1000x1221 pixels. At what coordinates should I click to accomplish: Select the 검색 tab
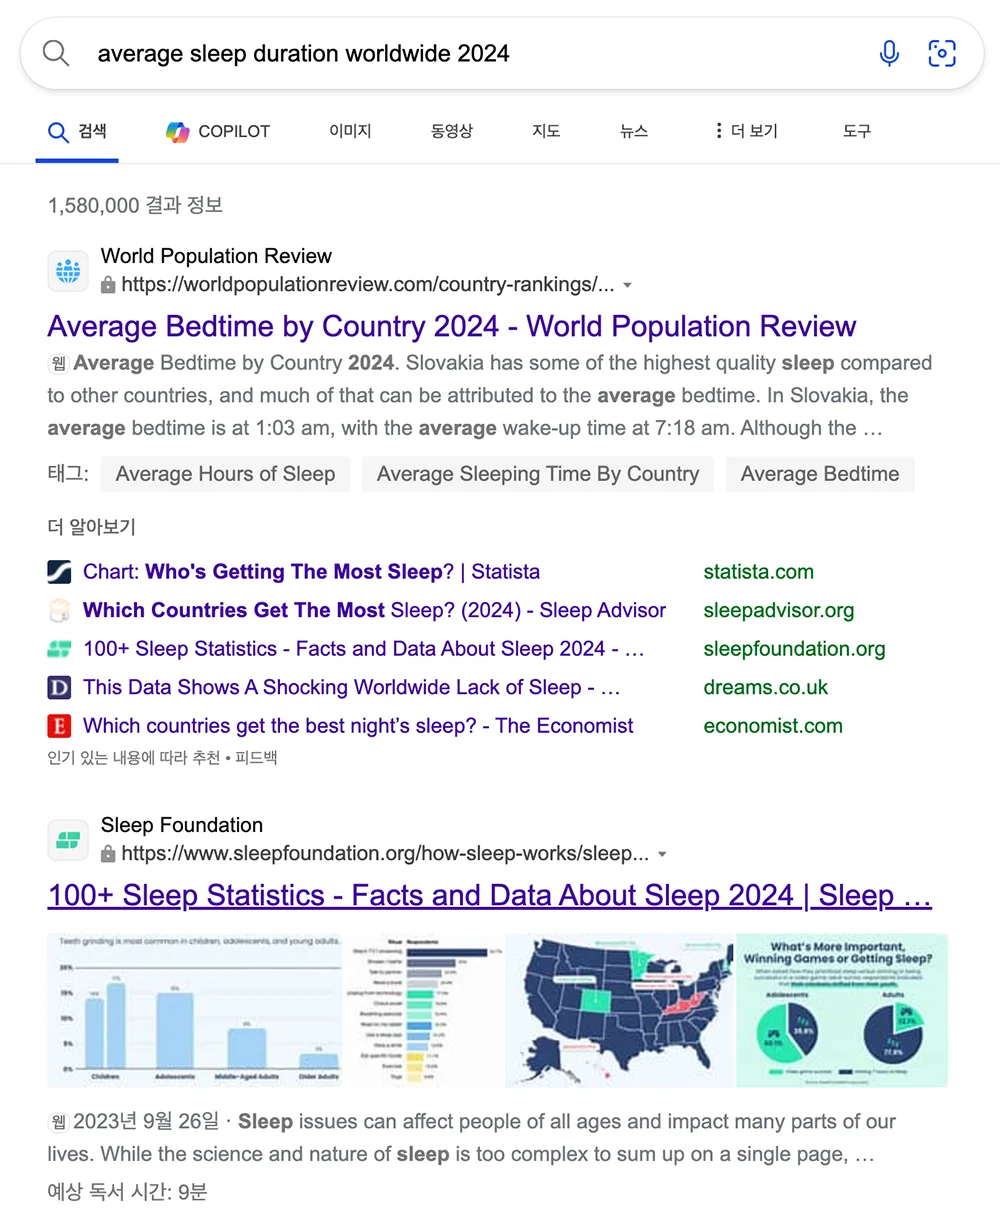pos(77,131)
